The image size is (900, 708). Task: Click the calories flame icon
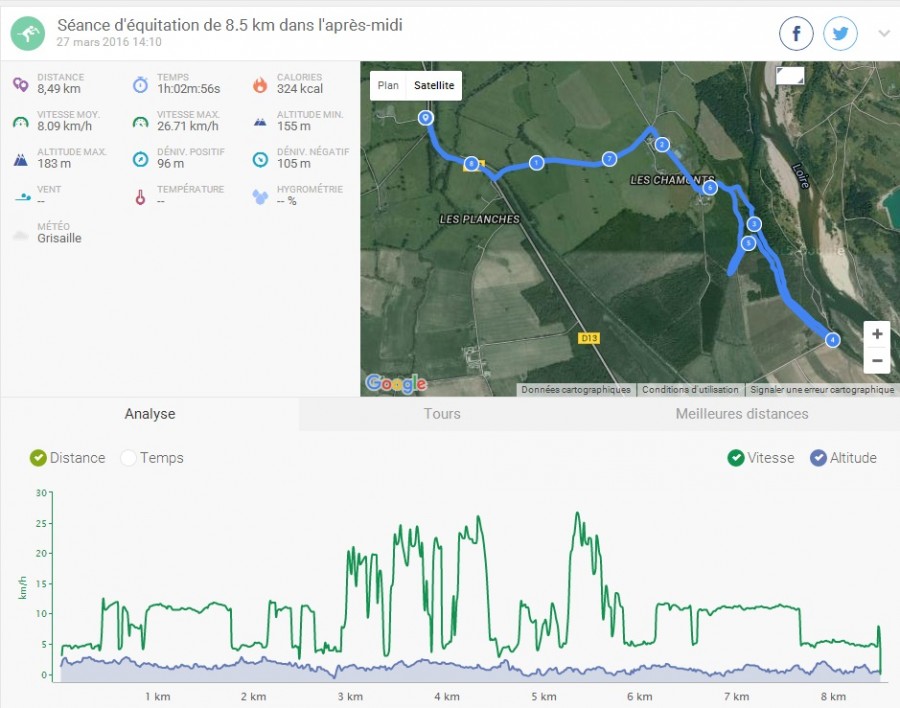260,84
